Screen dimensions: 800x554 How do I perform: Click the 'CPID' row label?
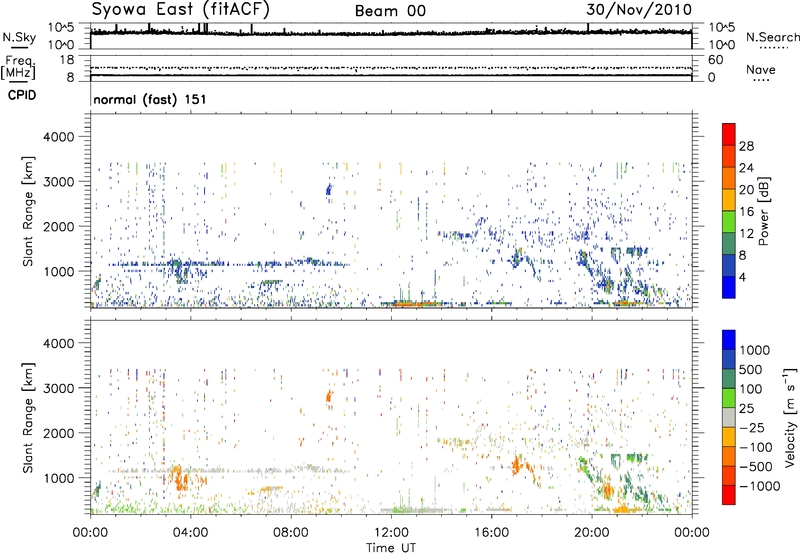[22, 95]
